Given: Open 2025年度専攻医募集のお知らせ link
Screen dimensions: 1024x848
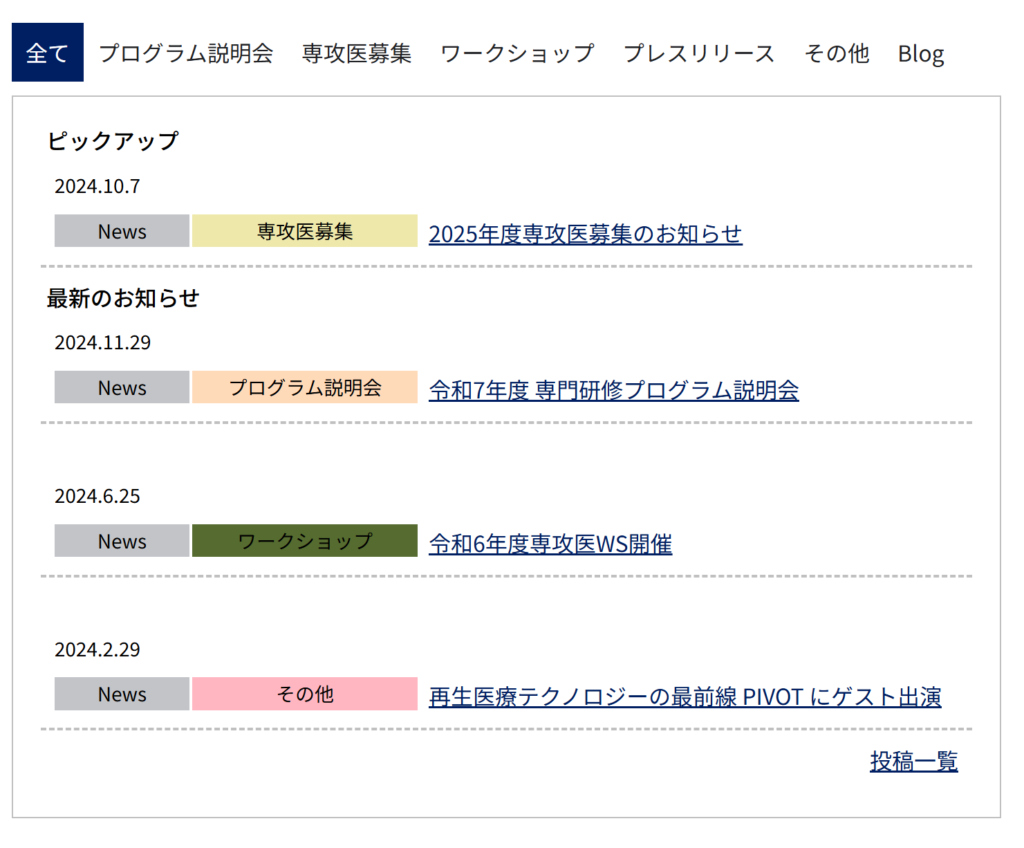Looking at the screenshot, I should pos(585,234).
